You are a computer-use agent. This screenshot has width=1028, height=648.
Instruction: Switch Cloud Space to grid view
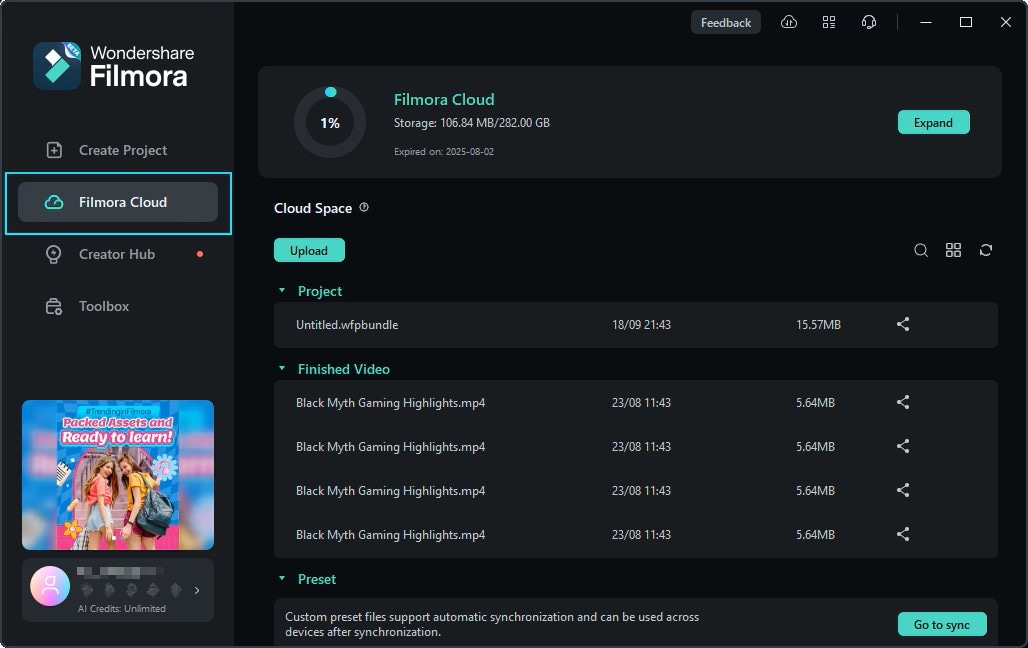(x=953, y=250)
